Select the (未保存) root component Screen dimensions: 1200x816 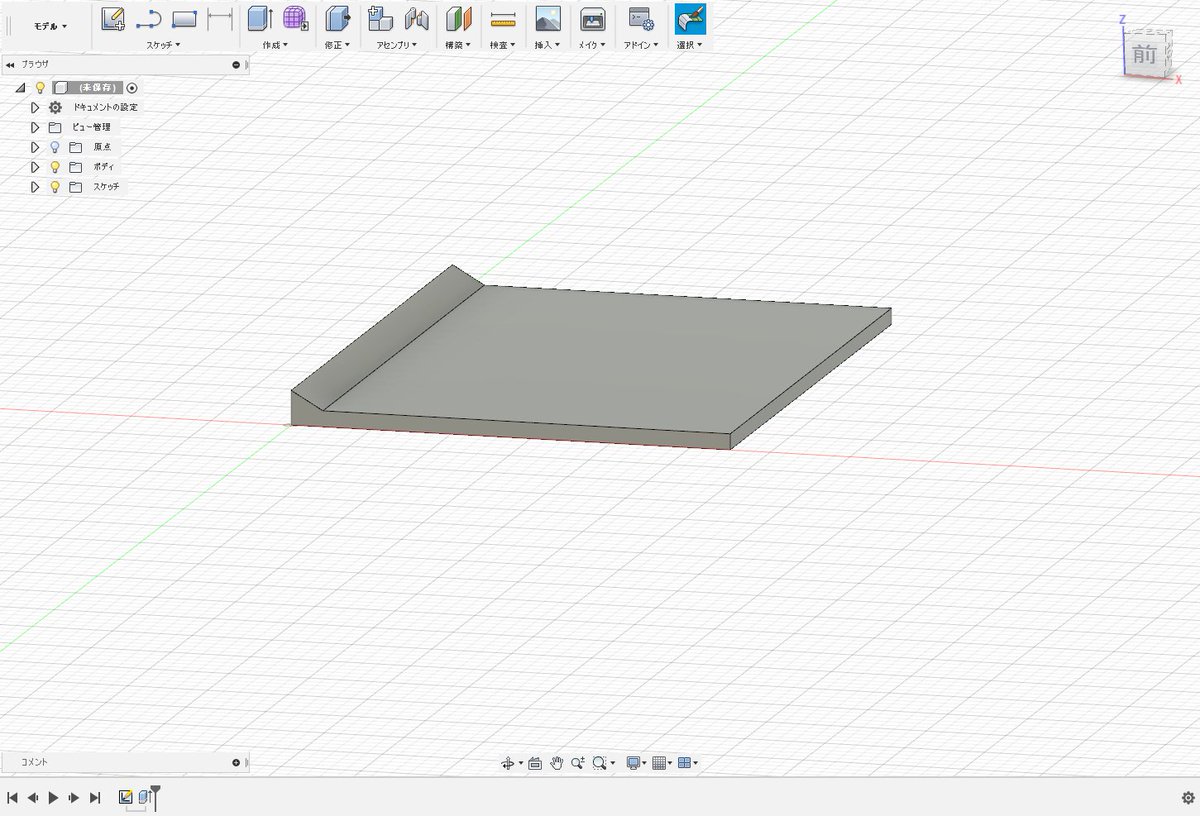click(x=98, y=88)
